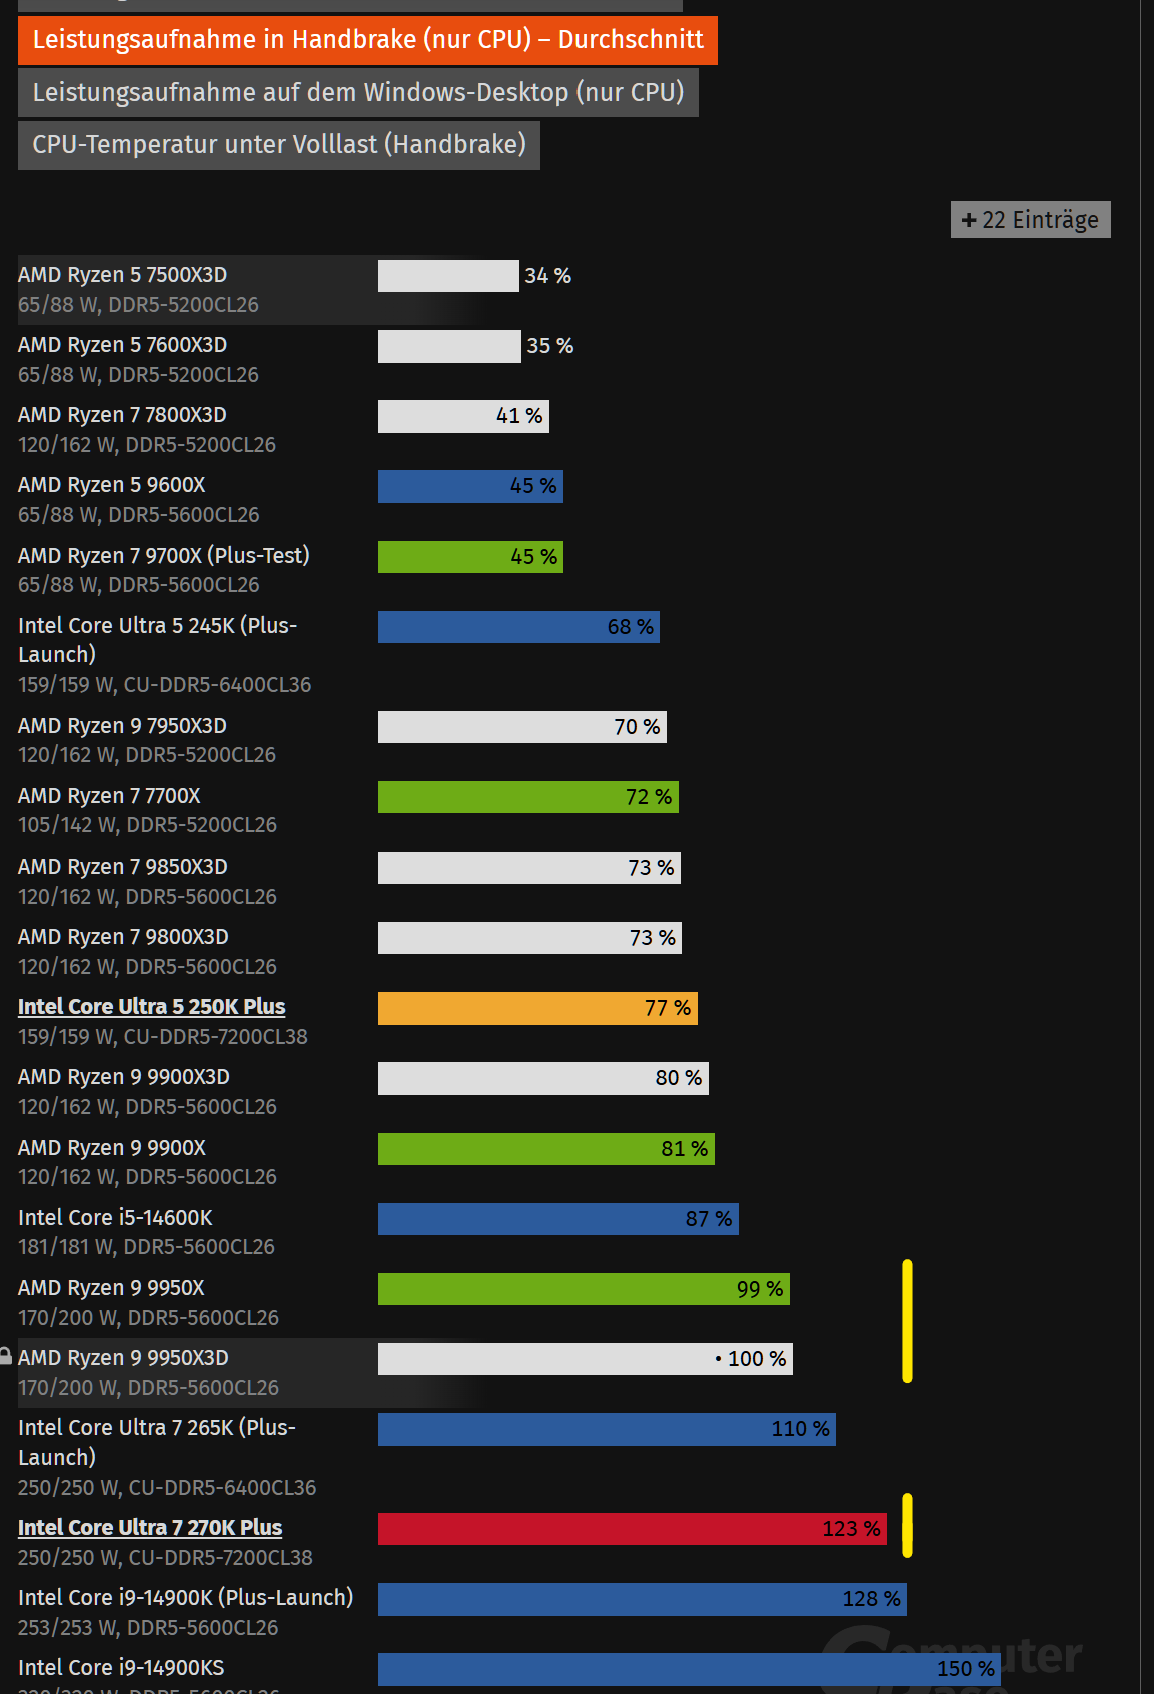Click the orange 77 % bar of Ultra 5 250K Plus
1154x1694 pixels.
pyautogui.click(x=538, y=1008)
